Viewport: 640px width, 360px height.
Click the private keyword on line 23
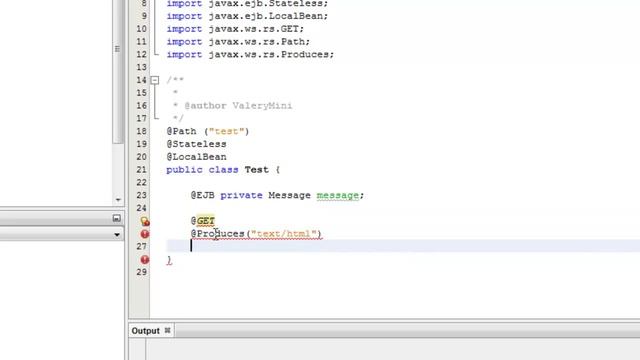pos(241,196)
